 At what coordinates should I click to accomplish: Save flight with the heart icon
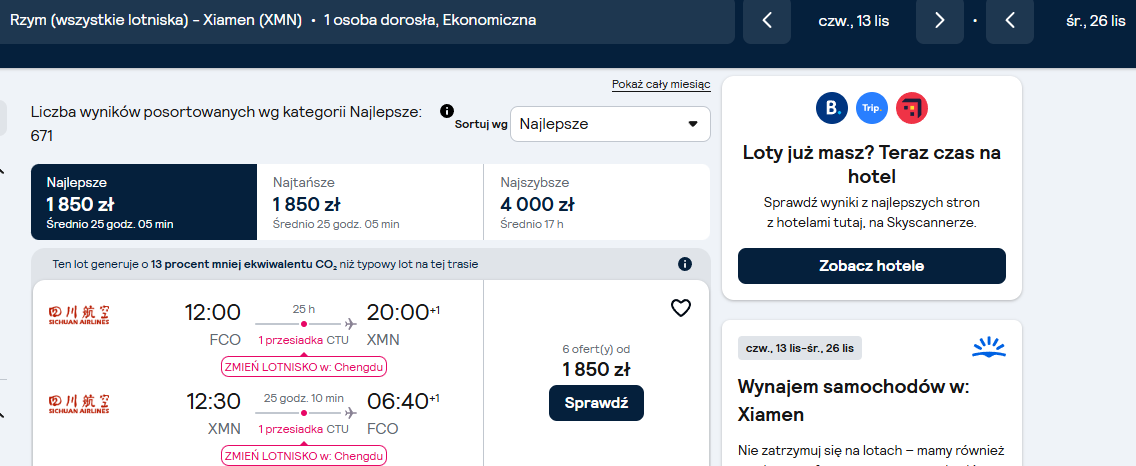(x=680, y=309)
